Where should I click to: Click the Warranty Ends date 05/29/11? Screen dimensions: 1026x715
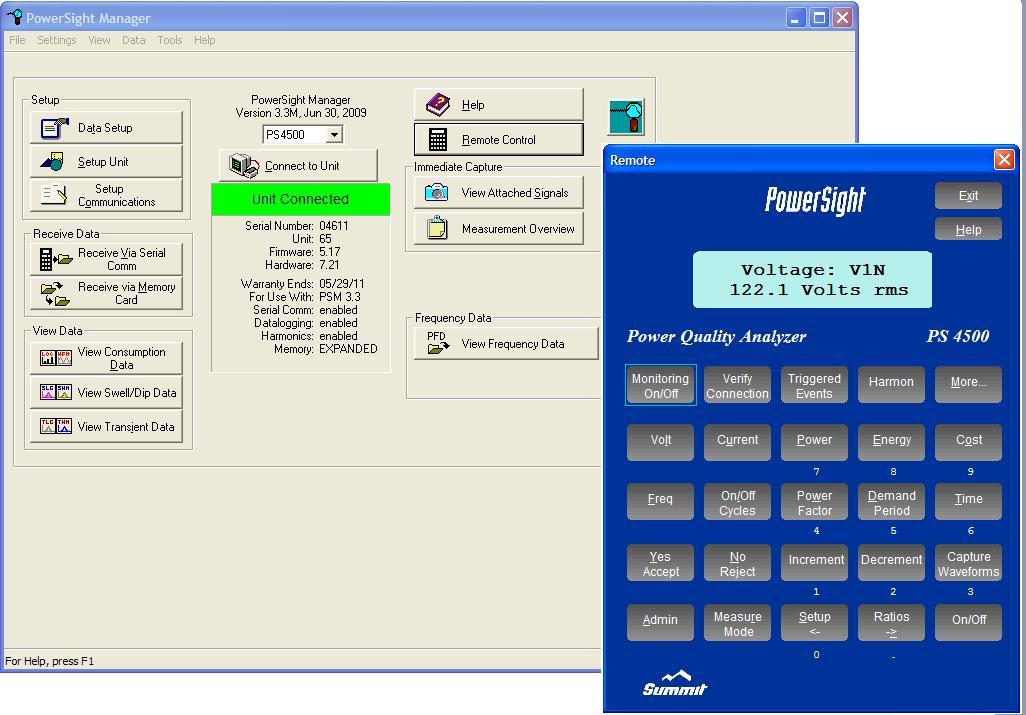pos(342,283)
